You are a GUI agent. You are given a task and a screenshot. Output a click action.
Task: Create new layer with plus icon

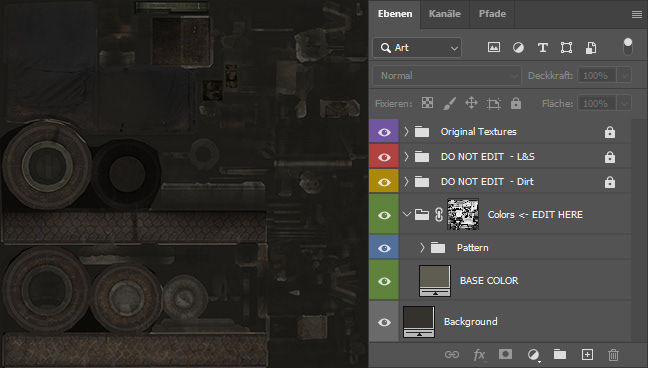coord(587,354)
